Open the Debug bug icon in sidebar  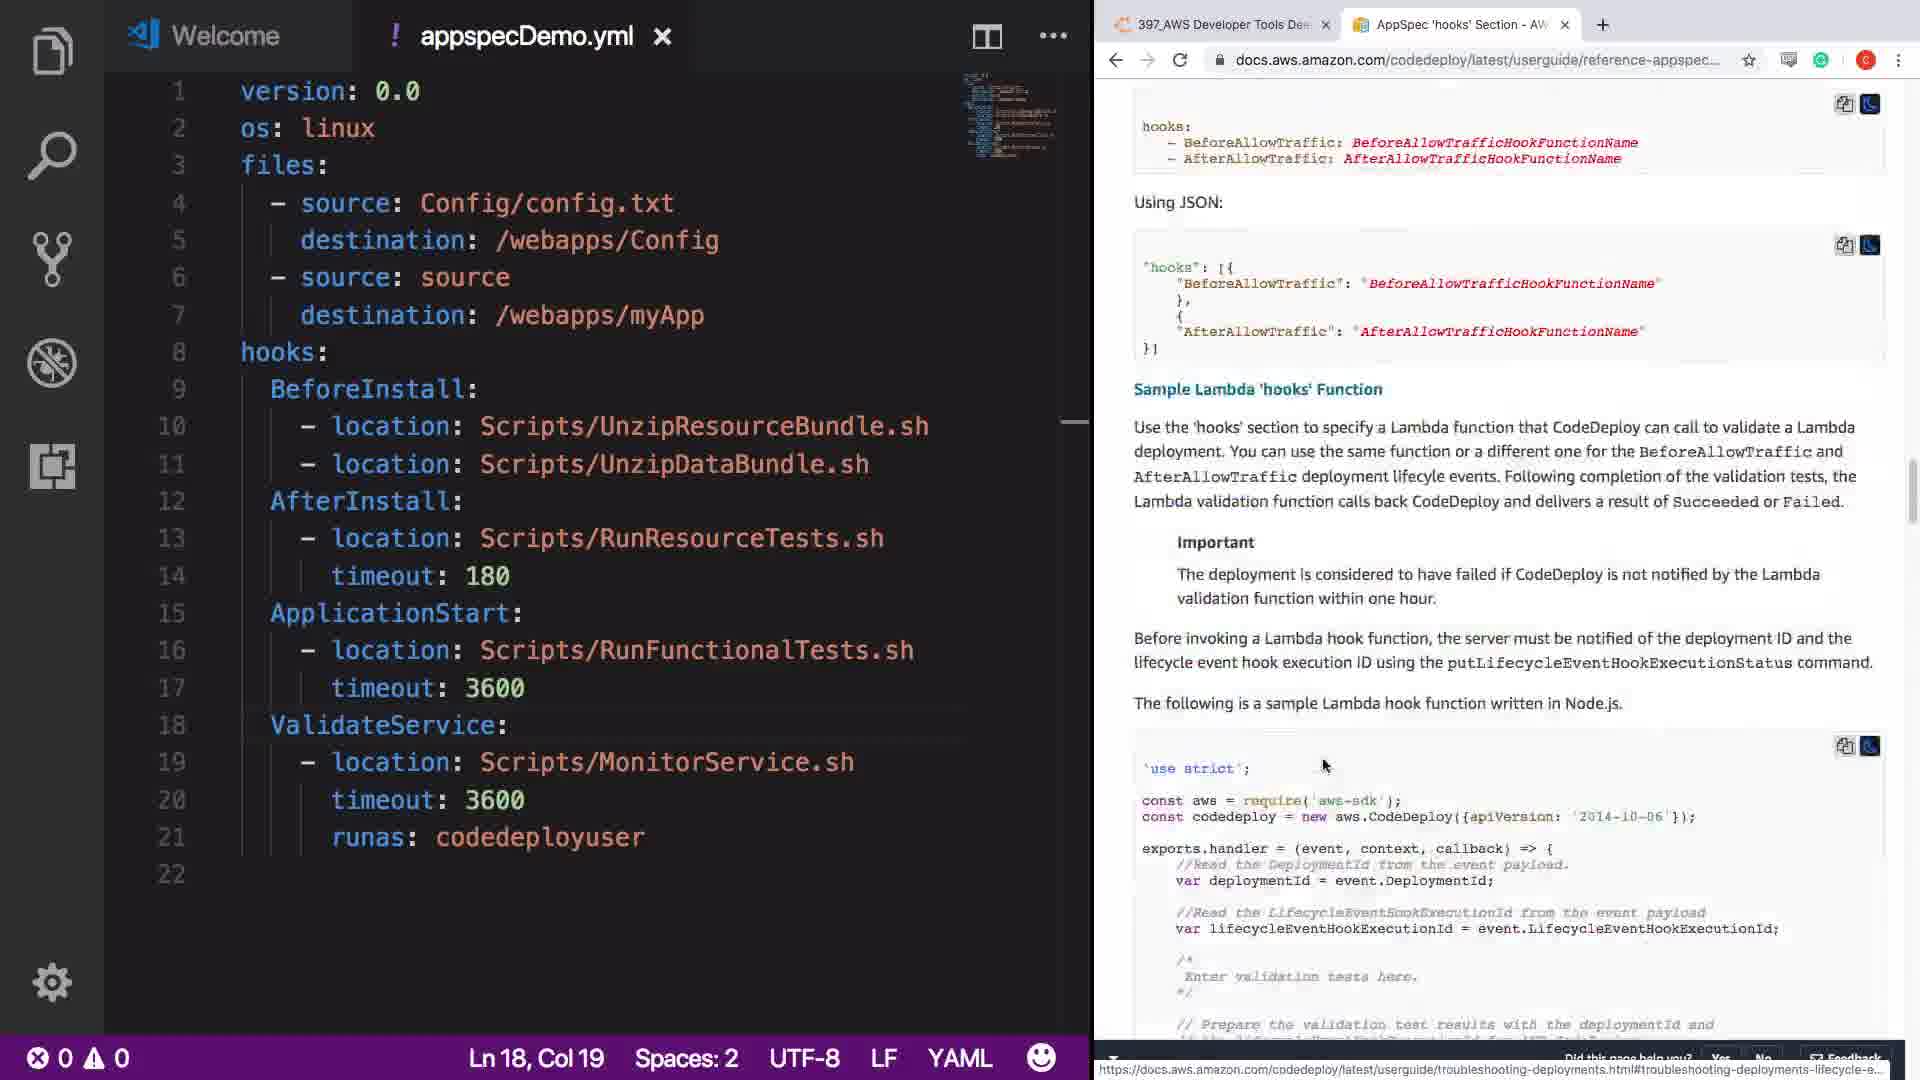52,362
